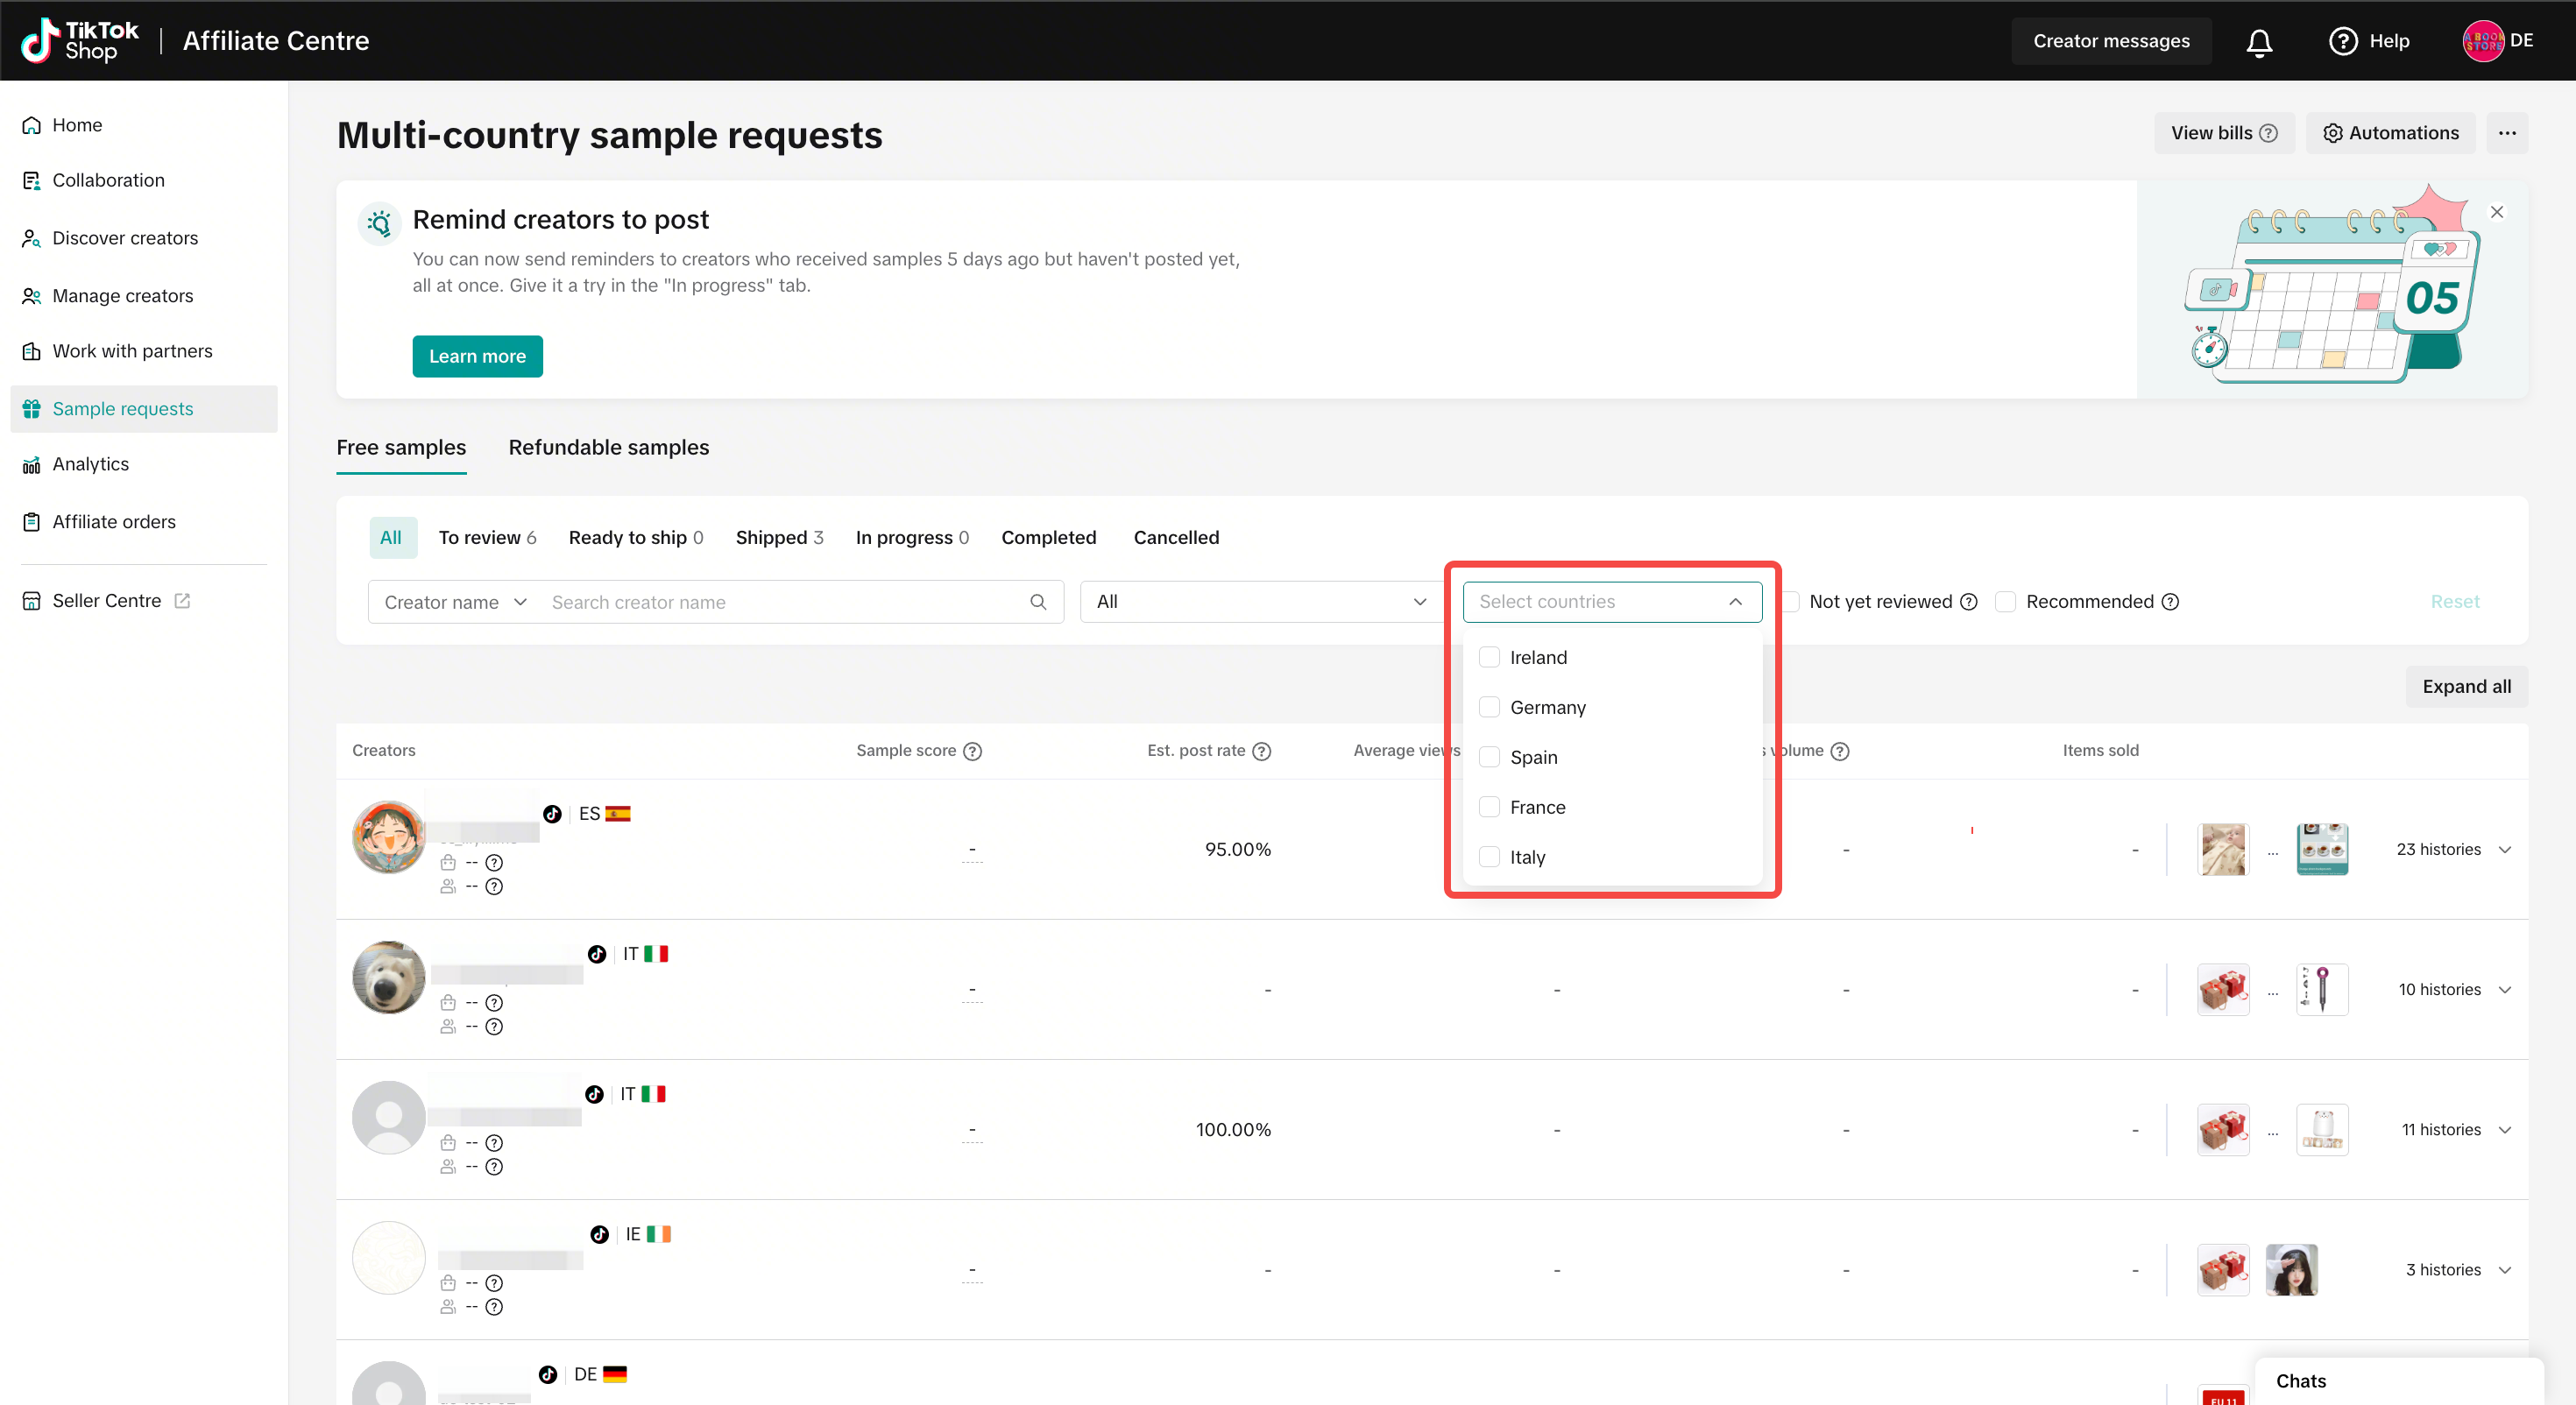This screenshot has height=1405, width=2576.
Task: Expand the 10 histories row
Action: click(x=2504, y=990)
